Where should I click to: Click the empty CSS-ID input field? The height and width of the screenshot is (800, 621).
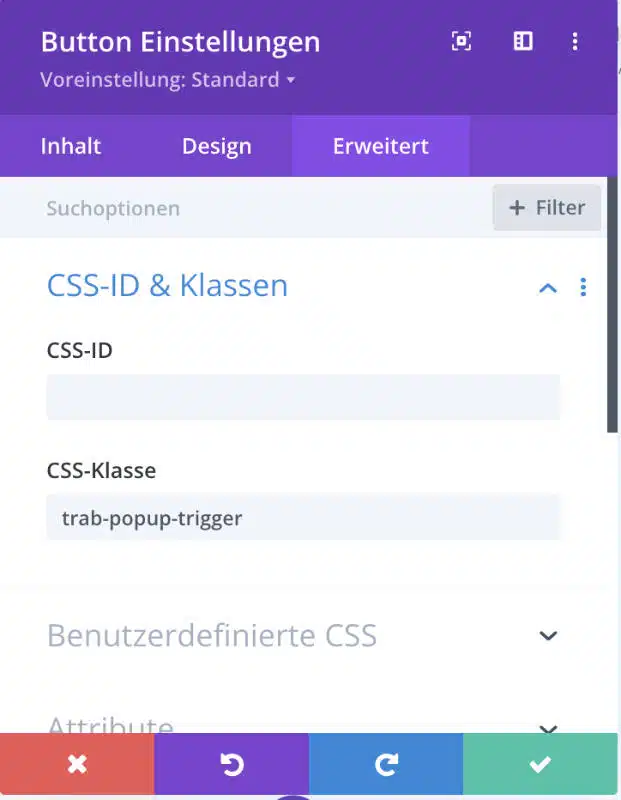[304, 397]
